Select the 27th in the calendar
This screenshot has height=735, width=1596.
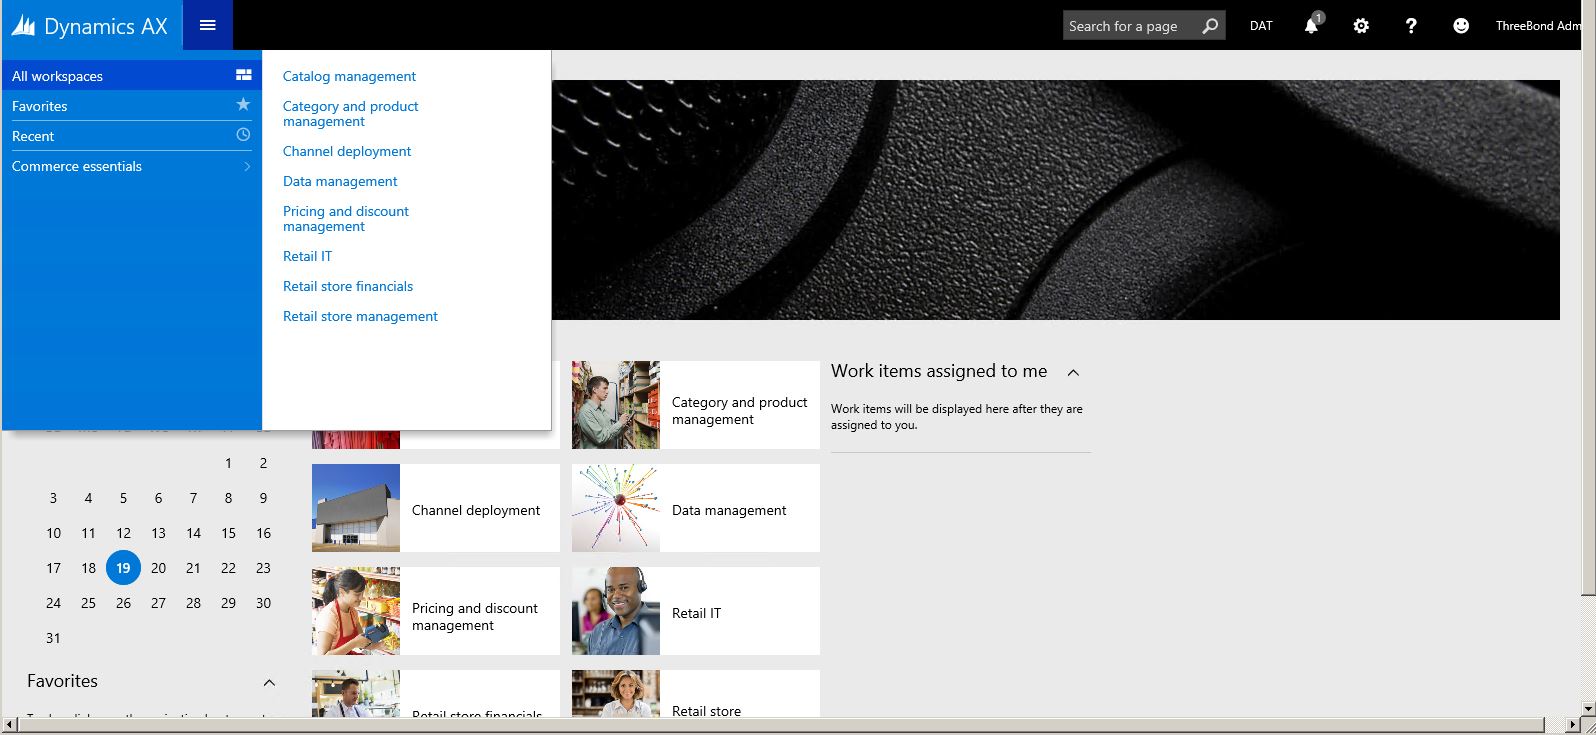pyautogui.click(x=158, y=603)
